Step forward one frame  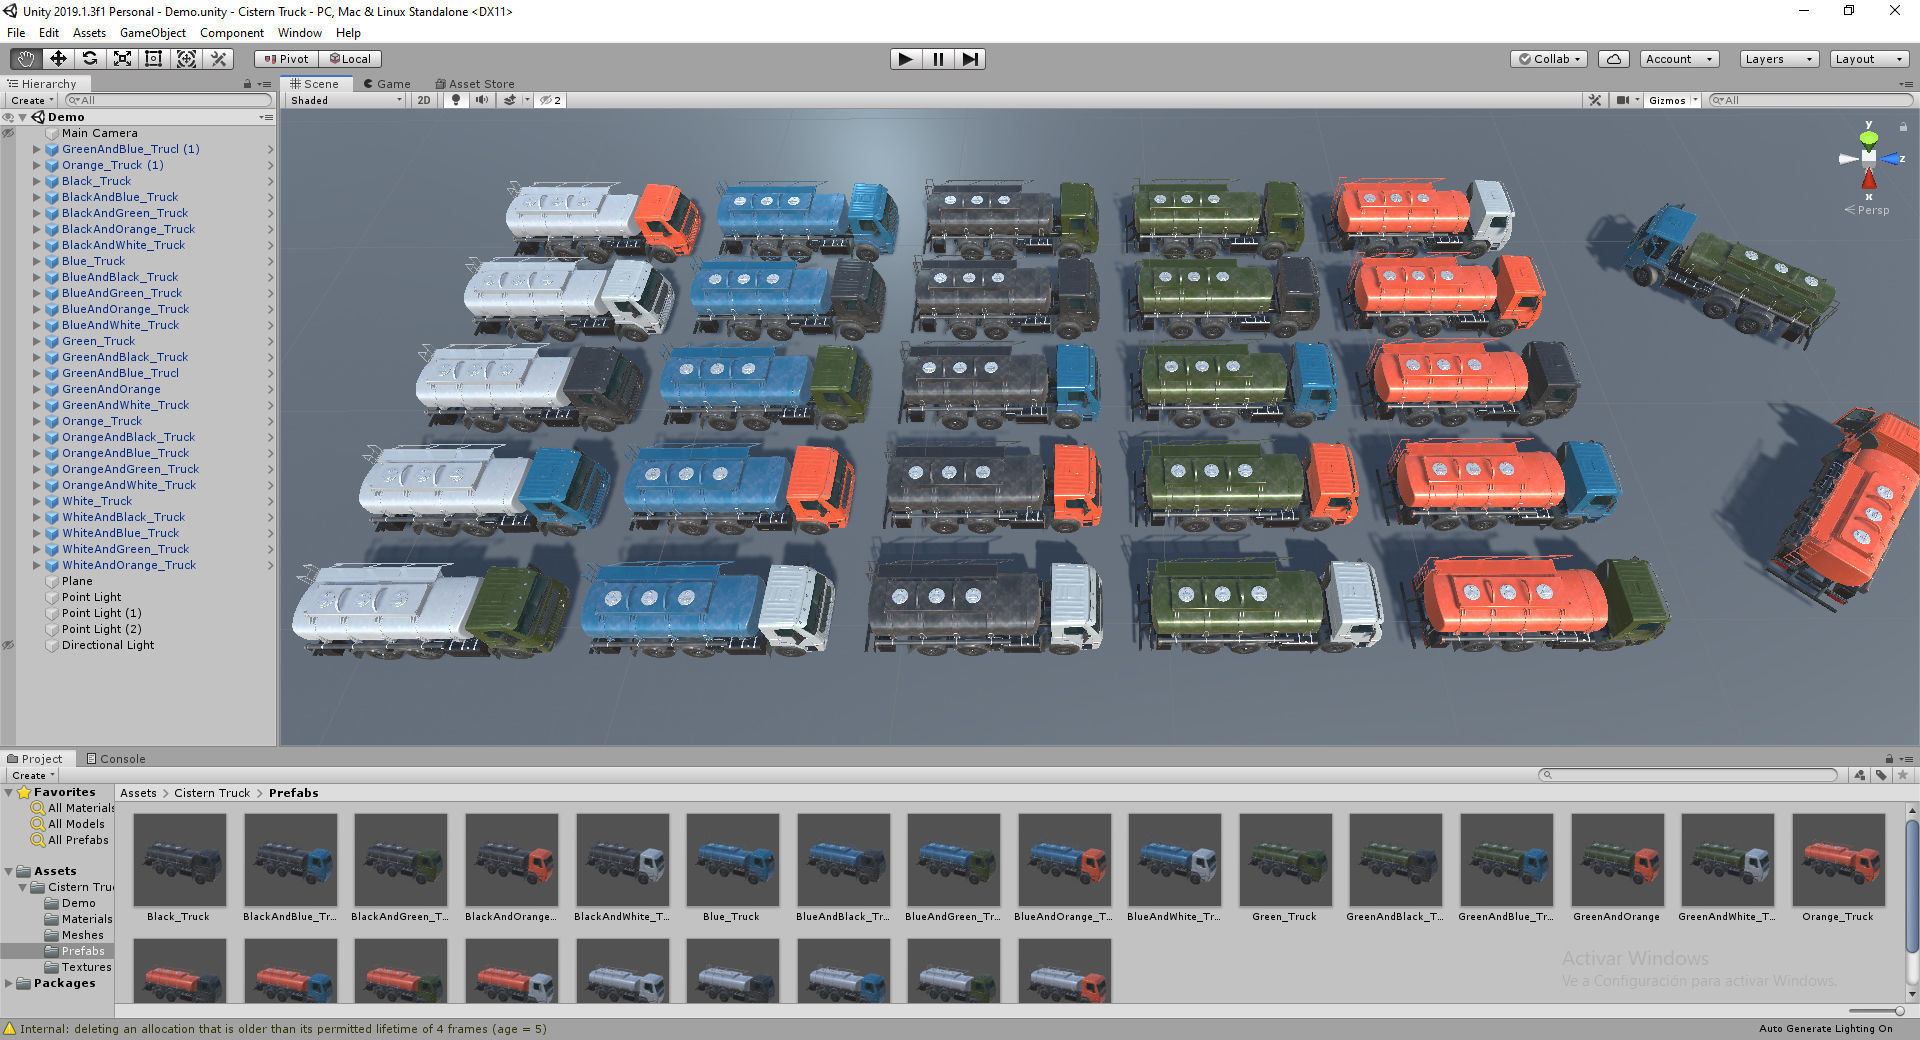pos(970,59)
